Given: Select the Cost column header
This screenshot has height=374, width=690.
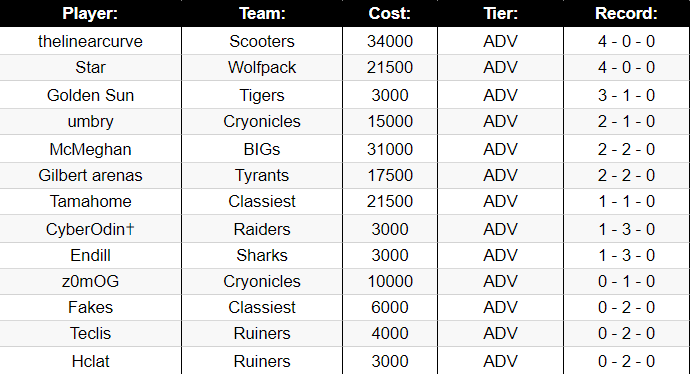Looking at the screenshot, I should pyautogui.click(x=390, y=13).
